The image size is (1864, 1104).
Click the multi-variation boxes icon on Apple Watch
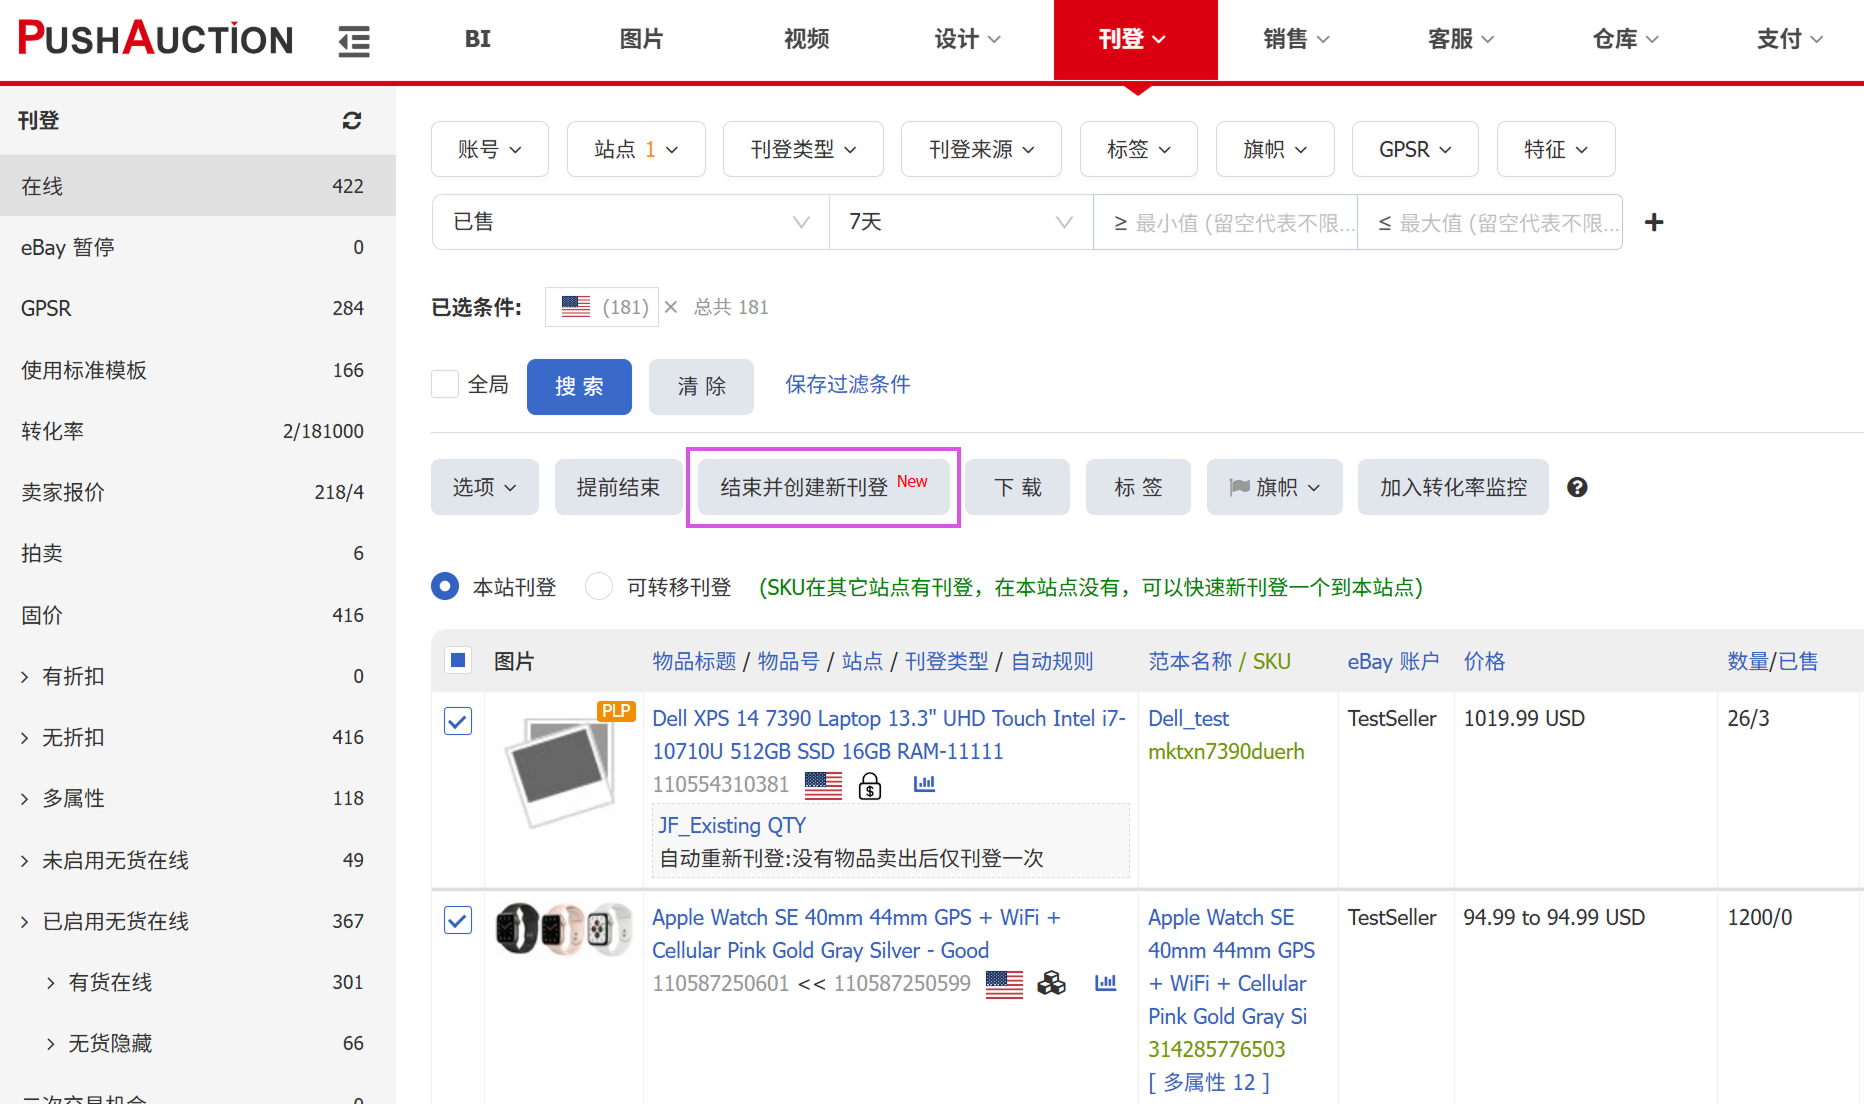(1051, 983)
